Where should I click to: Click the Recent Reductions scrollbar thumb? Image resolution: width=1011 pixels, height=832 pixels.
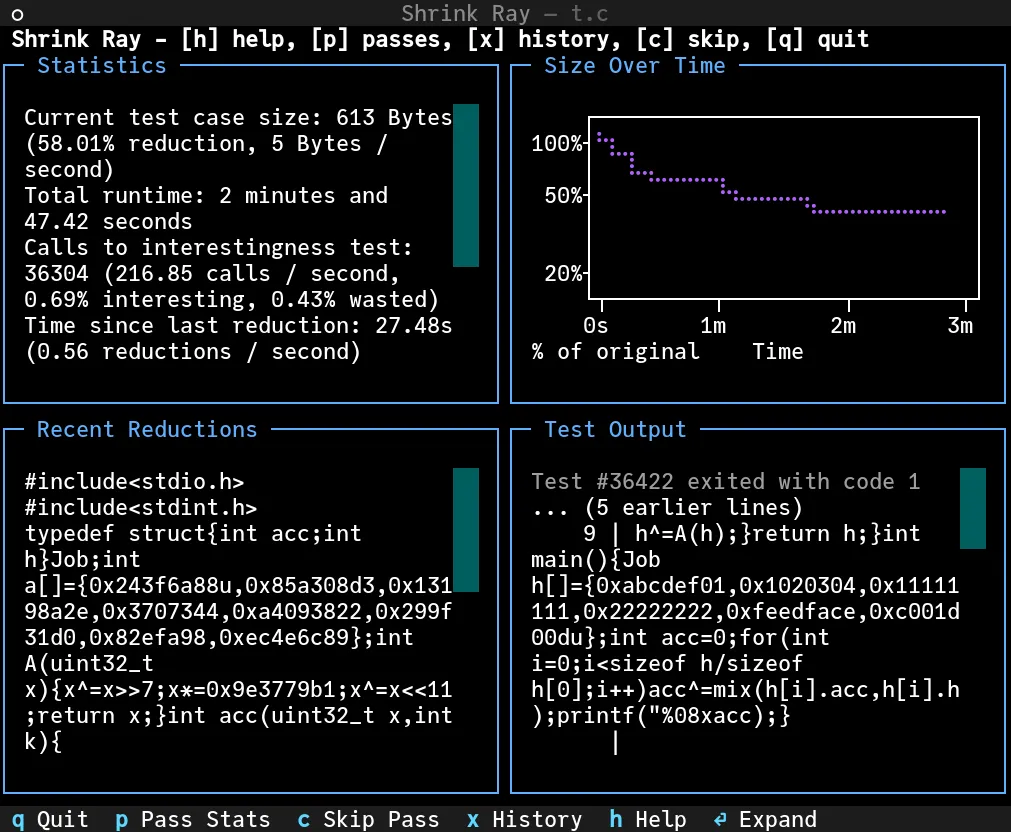point(466,530)
